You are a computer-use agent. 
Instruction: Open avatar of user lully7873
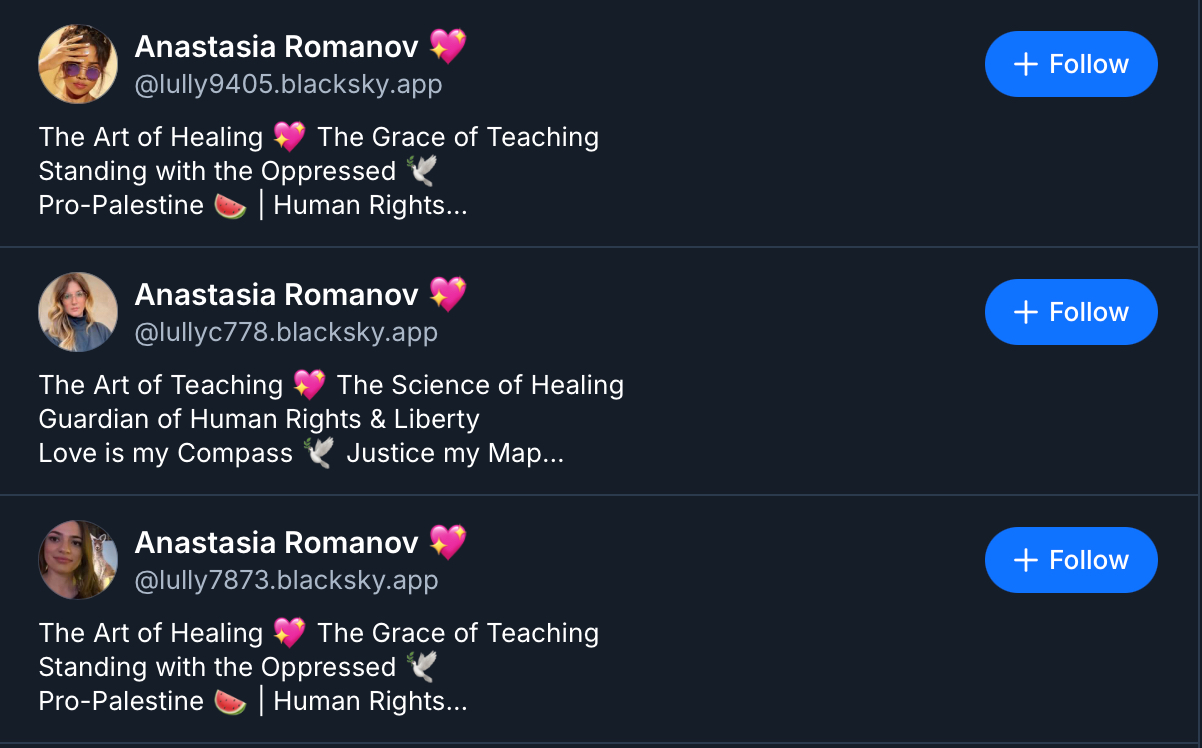tap(78, 560)
